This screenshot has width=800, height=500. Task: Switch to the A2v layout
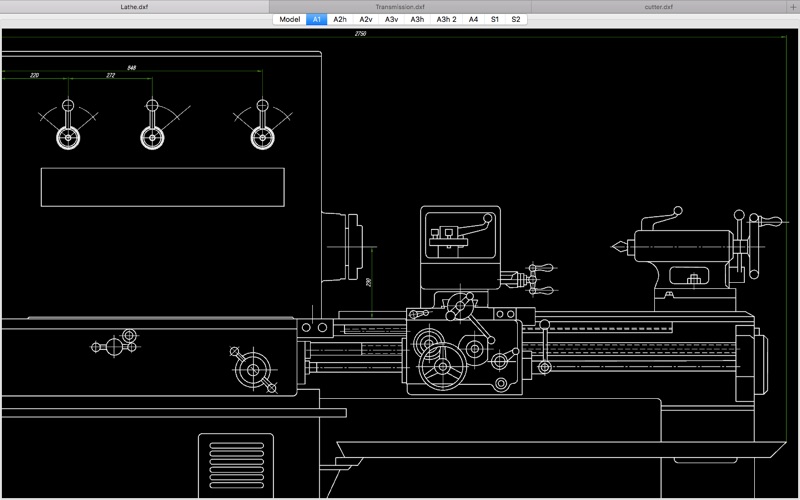366,19
